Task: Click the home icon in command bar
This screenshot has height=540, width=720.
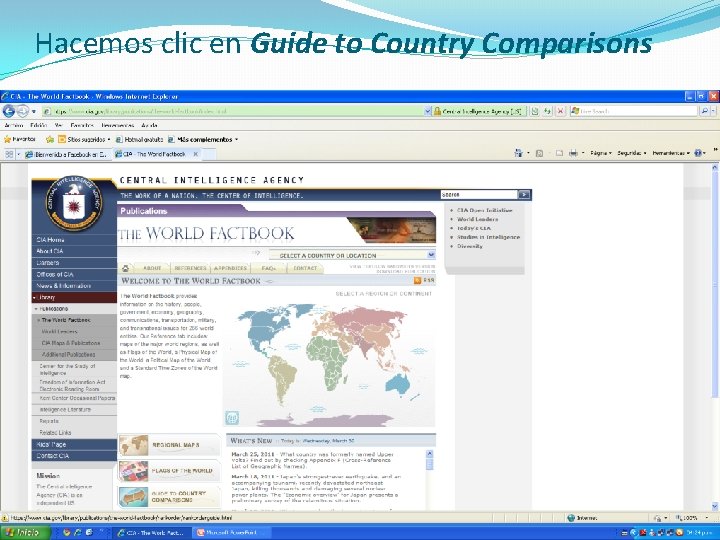Action: tap(518, 153)
